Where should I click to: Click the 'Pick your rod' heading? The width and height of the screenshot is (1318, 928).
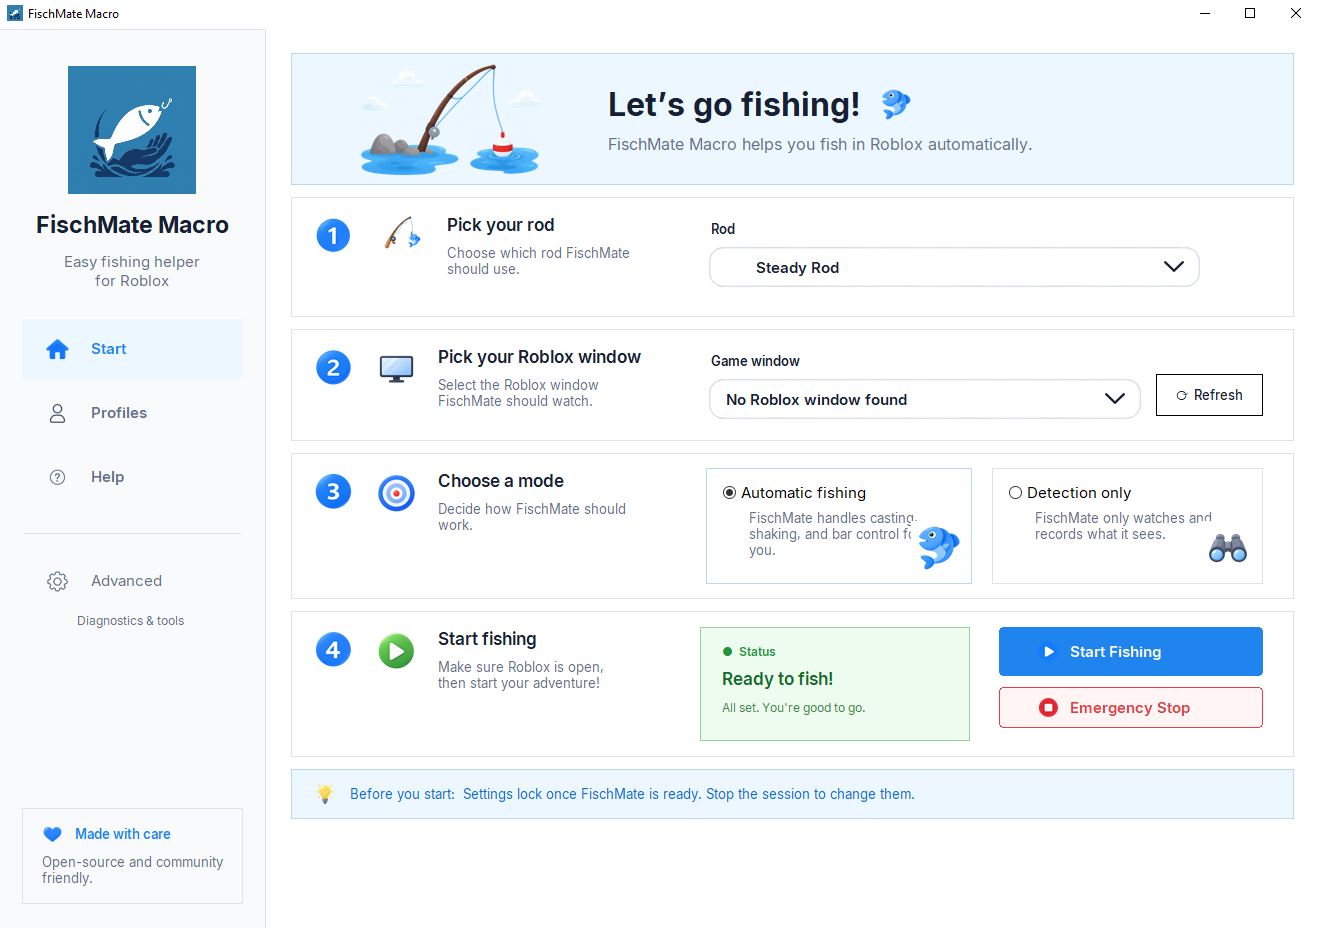pos(500,225)
